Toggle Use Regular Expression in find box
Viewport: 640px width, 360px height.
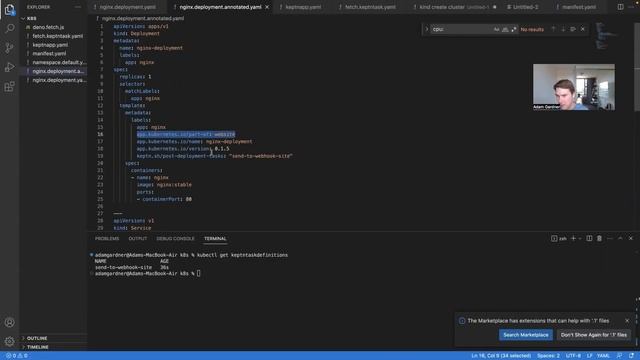513,29
